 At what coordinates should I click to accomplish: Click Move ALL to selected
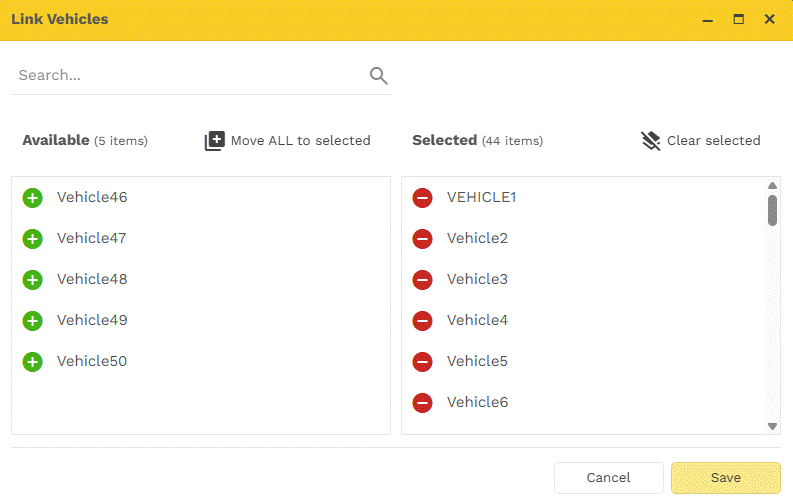[x=288, y=141]
